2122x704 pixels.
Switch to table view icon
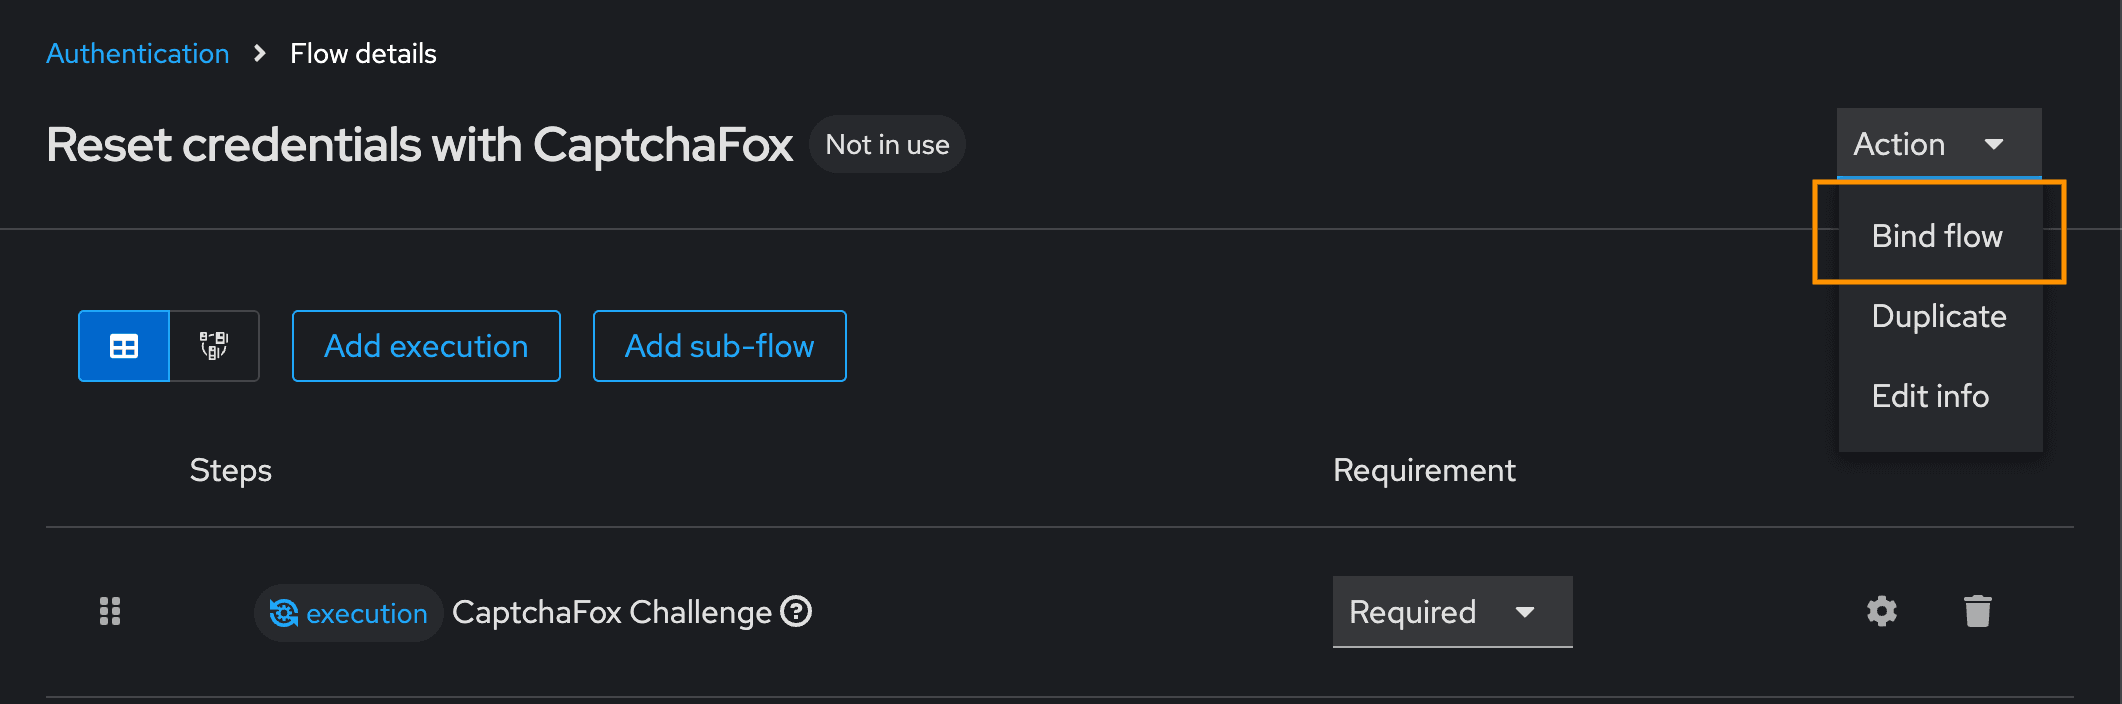point(124,346)
